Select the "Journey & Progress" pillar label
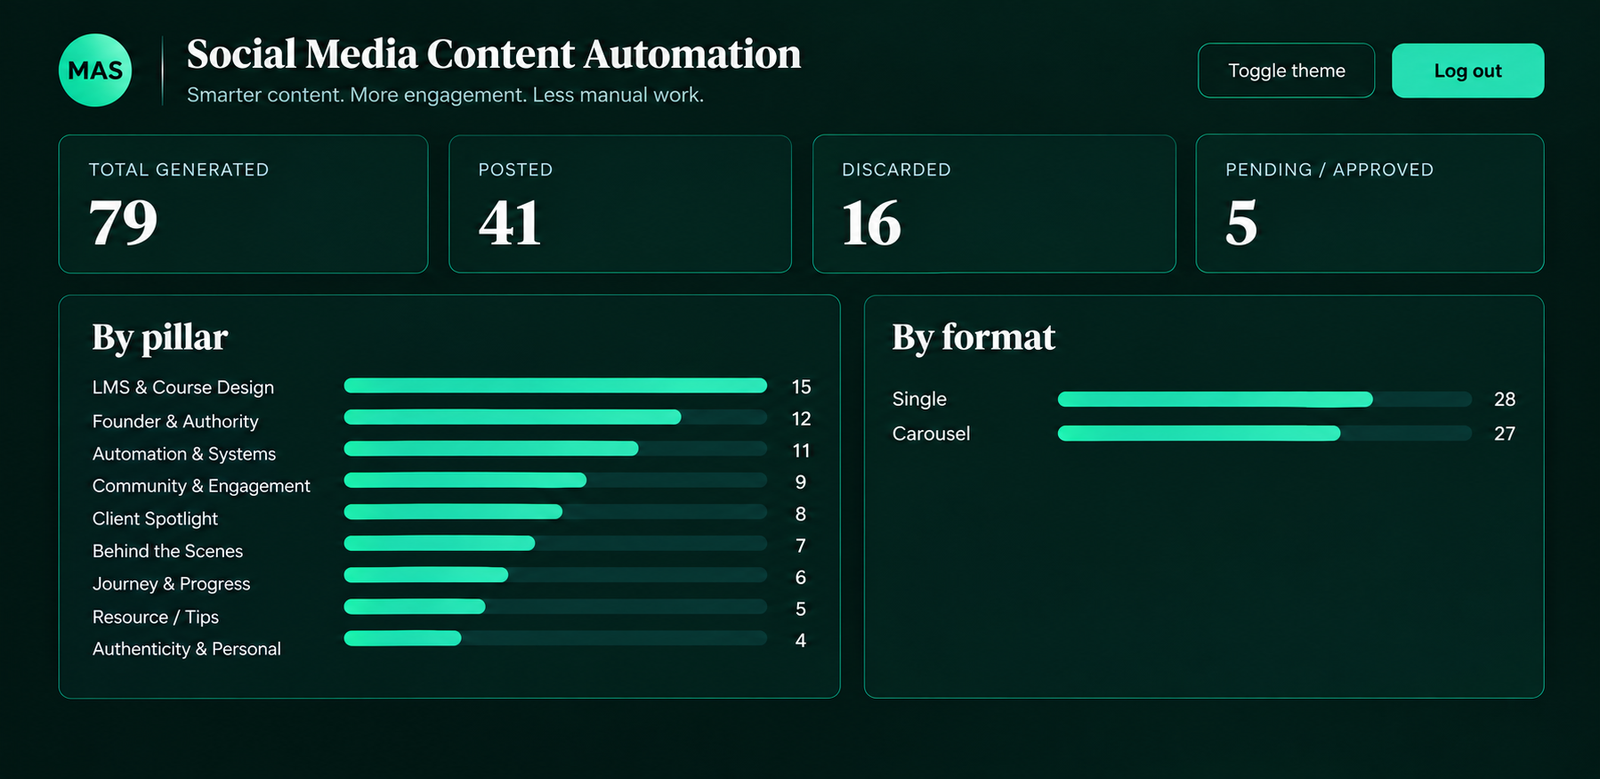The height and width of the screenshot is (779, 1600). click(171, 584)
